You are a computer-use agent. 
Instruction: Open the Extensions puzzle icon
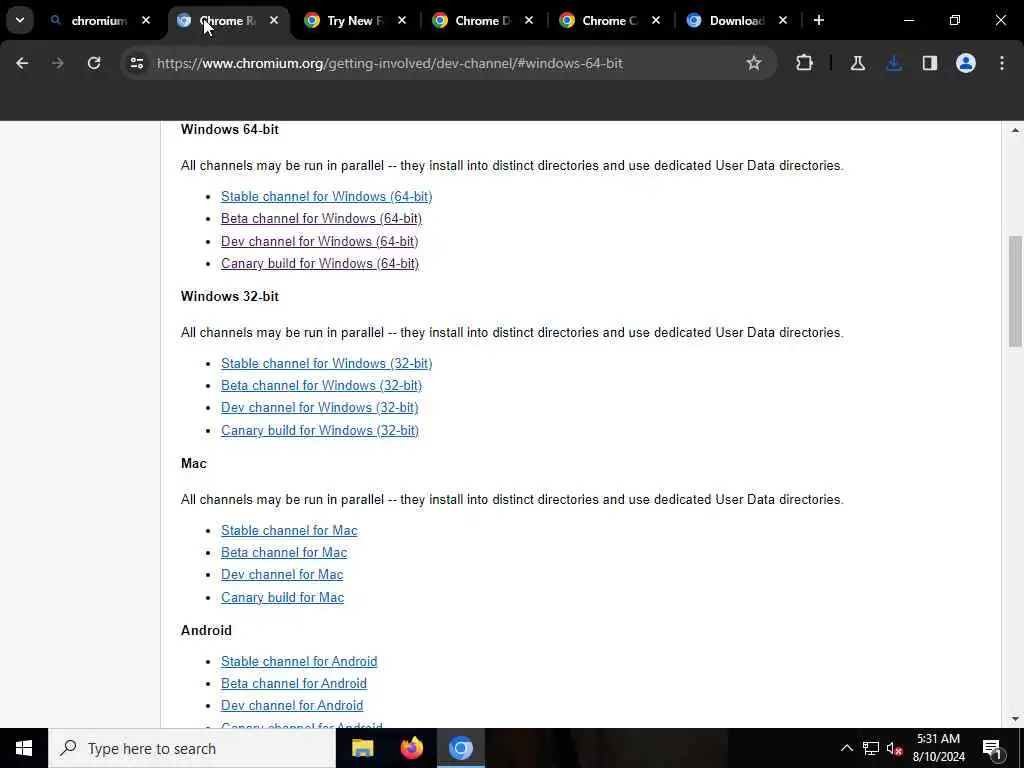pos(805,63)
